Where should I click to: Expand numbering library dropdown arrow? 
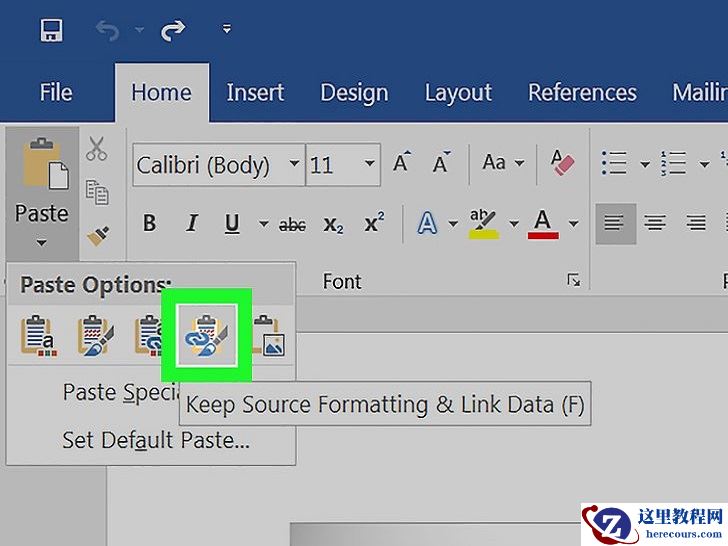point(704,164)
